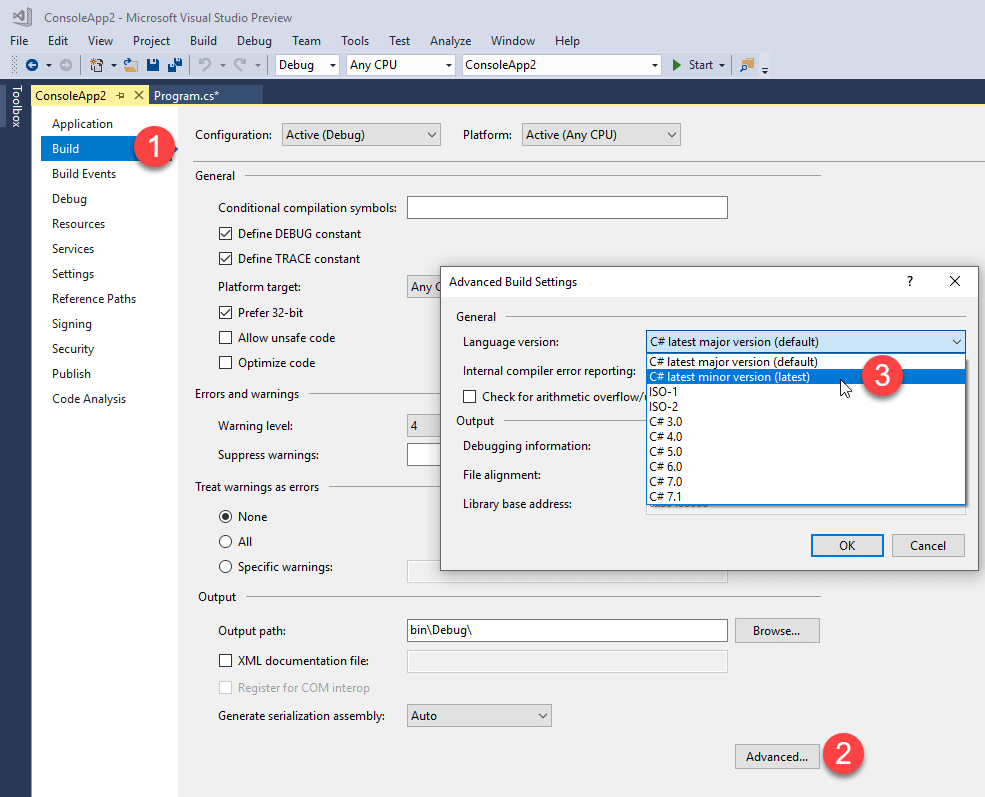Click the Save All icon
Image resolution: width=985 pixels, height=797 pixels.
coord(175,65)
